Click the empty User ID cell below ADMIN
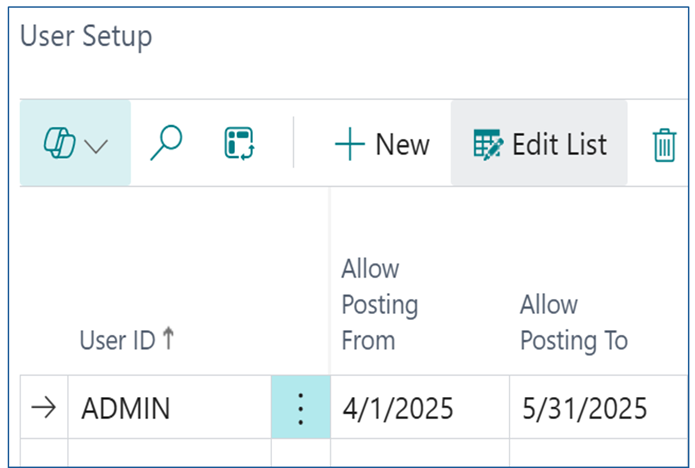695x468 pixels. pyautogui.click(x=169, y=452)
